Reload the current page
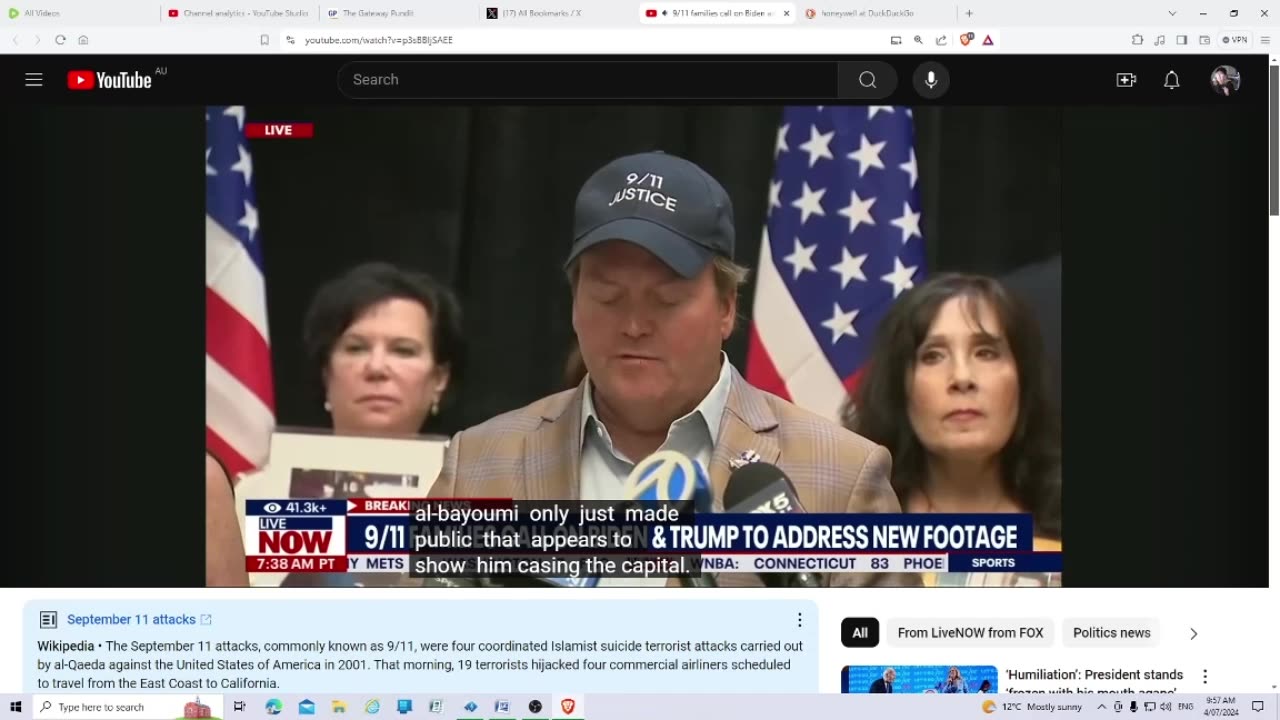The image size is (1280, 720). click(x=60, y=40)
